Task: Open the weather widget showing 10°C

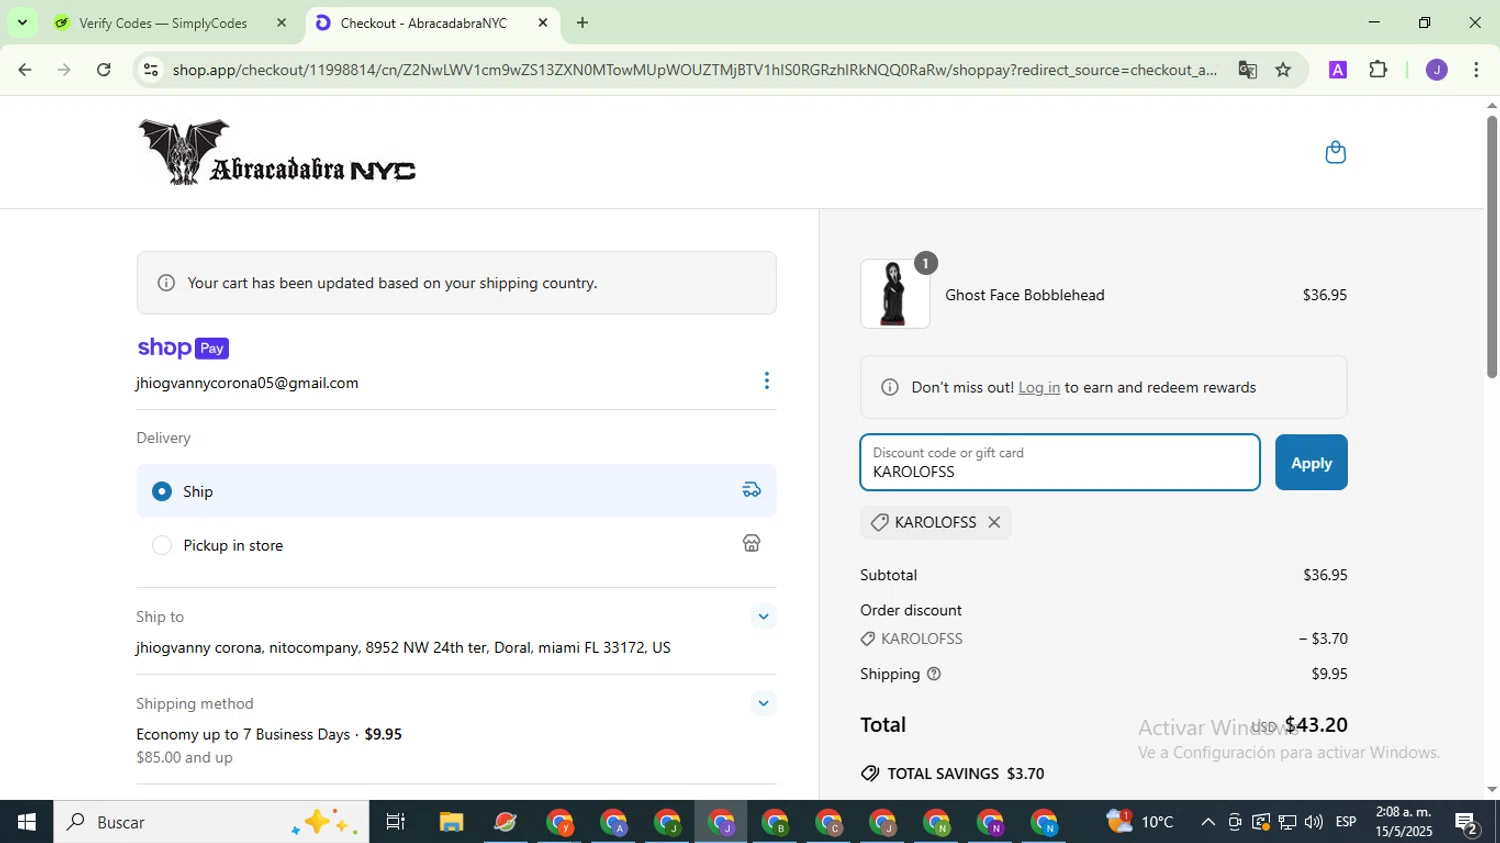Action: pyautogui.click(x=1140, y=822)
